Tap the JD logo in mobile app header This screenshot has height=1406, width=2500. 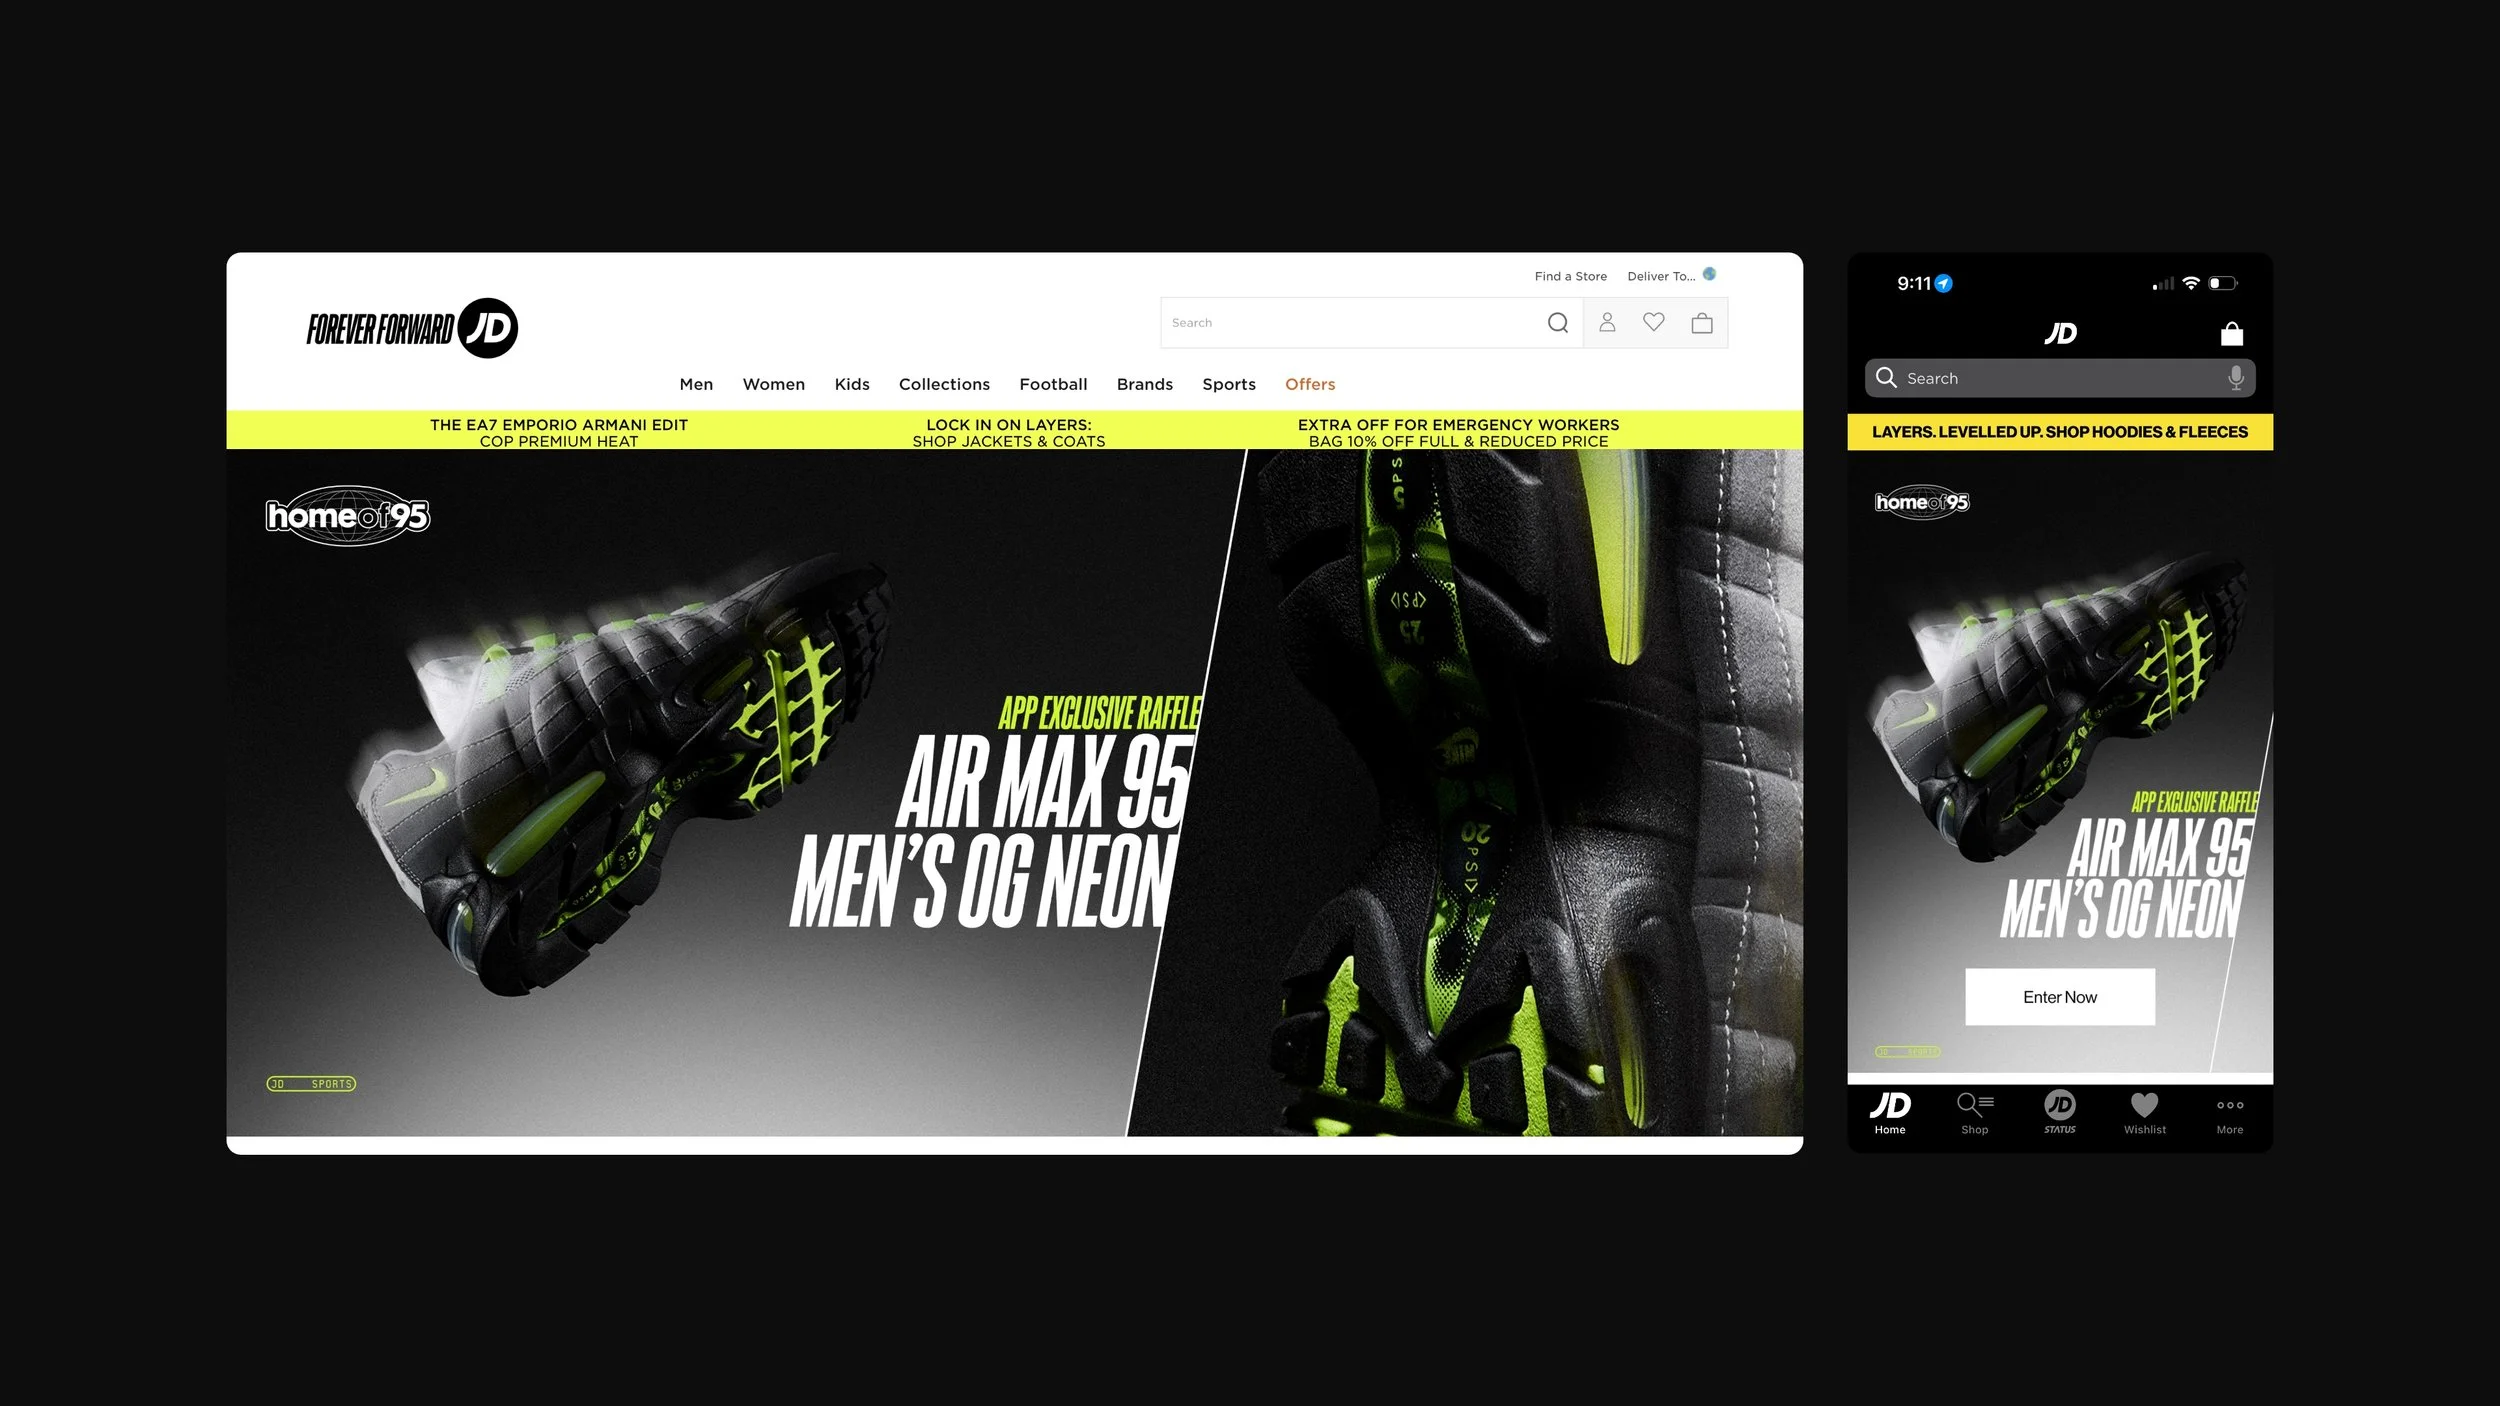coord(2060,333)
